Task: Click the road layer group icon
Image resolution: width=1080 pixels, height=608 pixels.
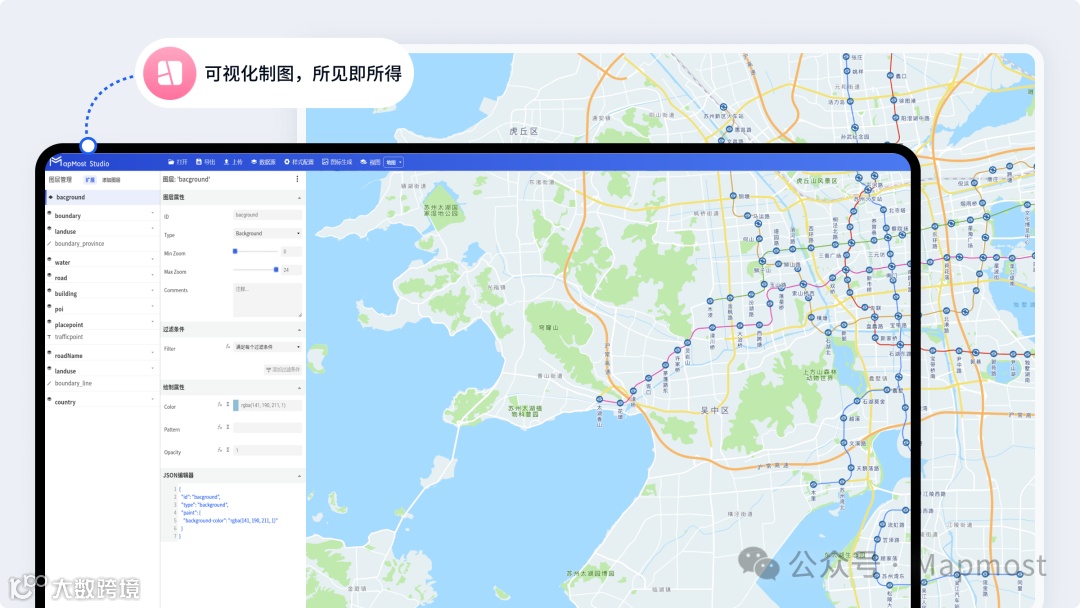Action: click(50, 276)
